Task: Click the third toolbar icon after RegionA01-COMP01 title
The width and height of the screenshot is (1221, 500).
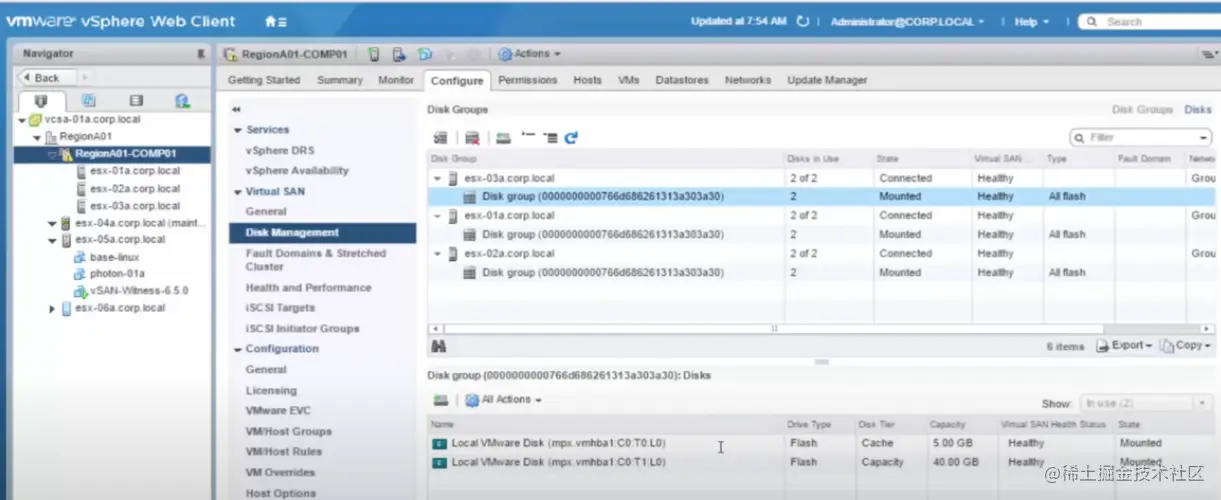Action: click(425, 54)
